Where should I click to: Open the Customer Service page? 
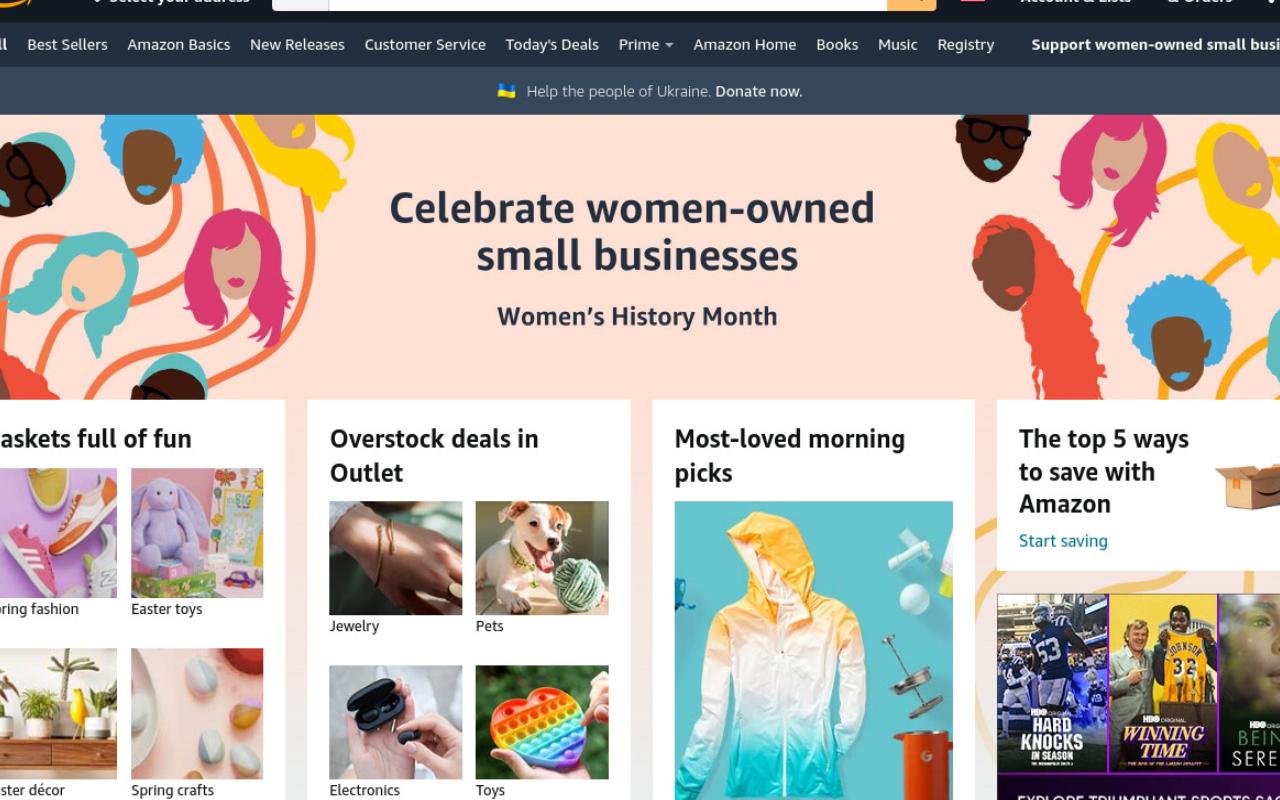coord(425,44)
